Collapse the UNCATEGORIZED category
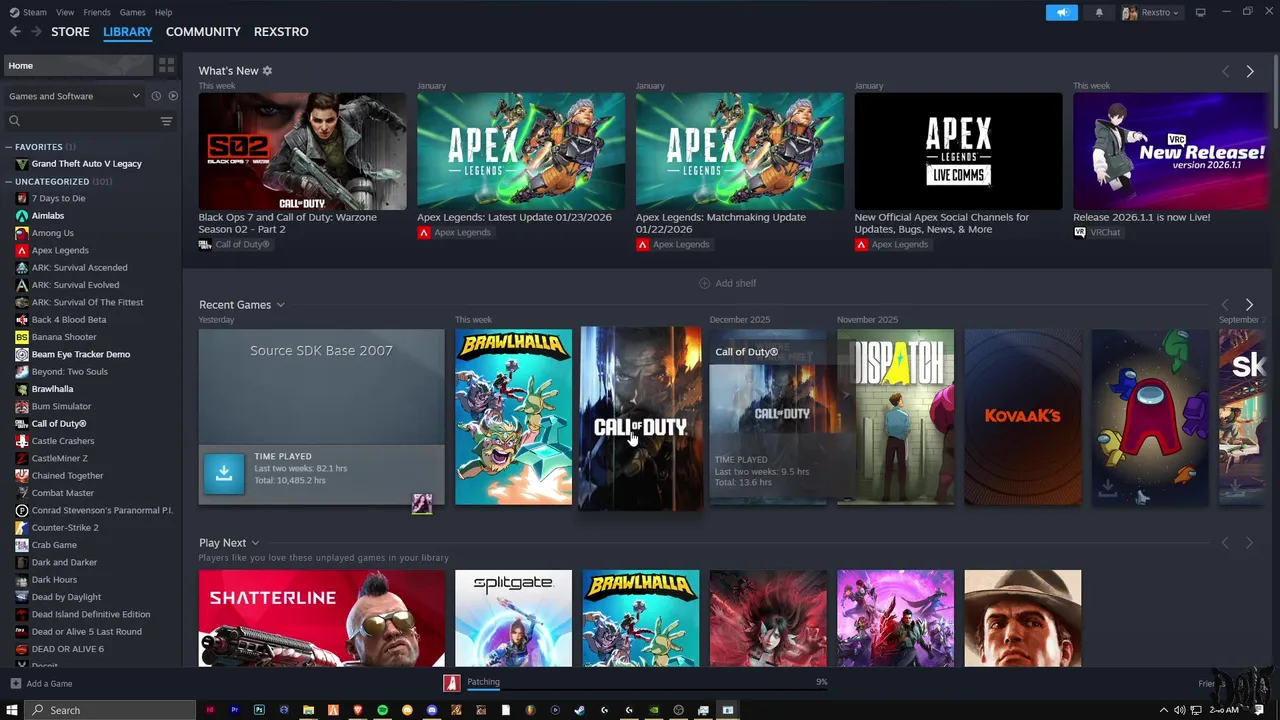 [10, 182]
